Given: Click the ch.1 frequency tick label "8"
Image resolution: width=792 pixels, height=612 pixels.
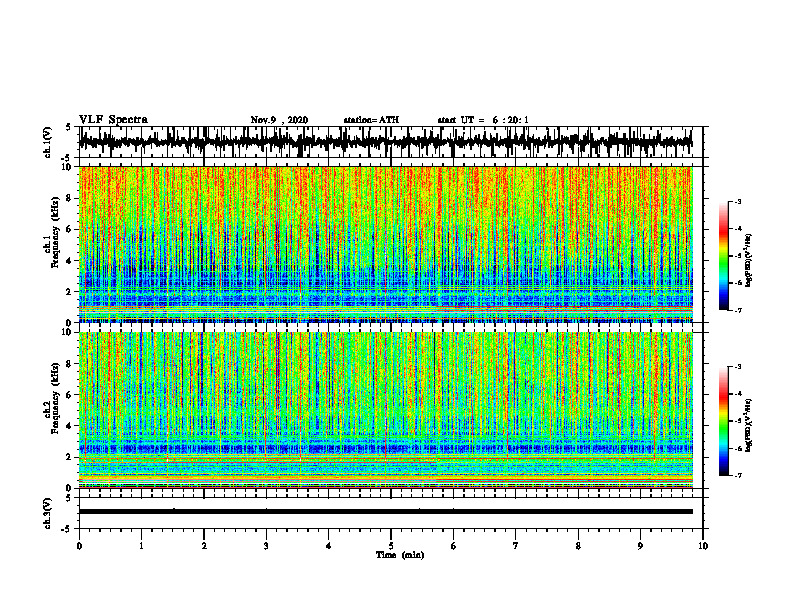Looking at the screenshot, I should (x=70, y=198).
